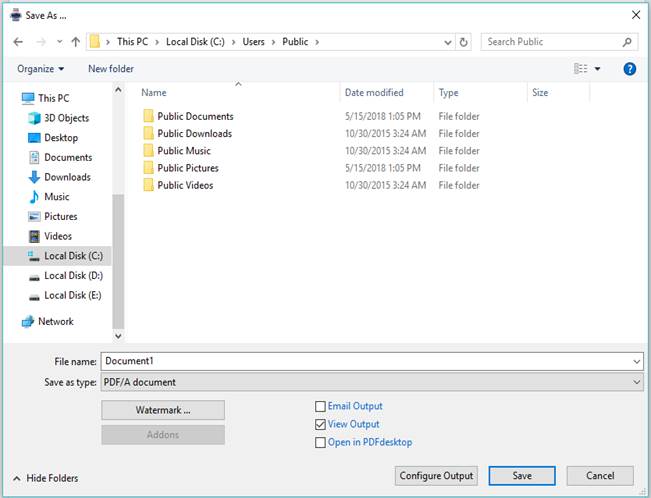Click the Configure Output button
The image size is (651, 498).
coord(436,476)
